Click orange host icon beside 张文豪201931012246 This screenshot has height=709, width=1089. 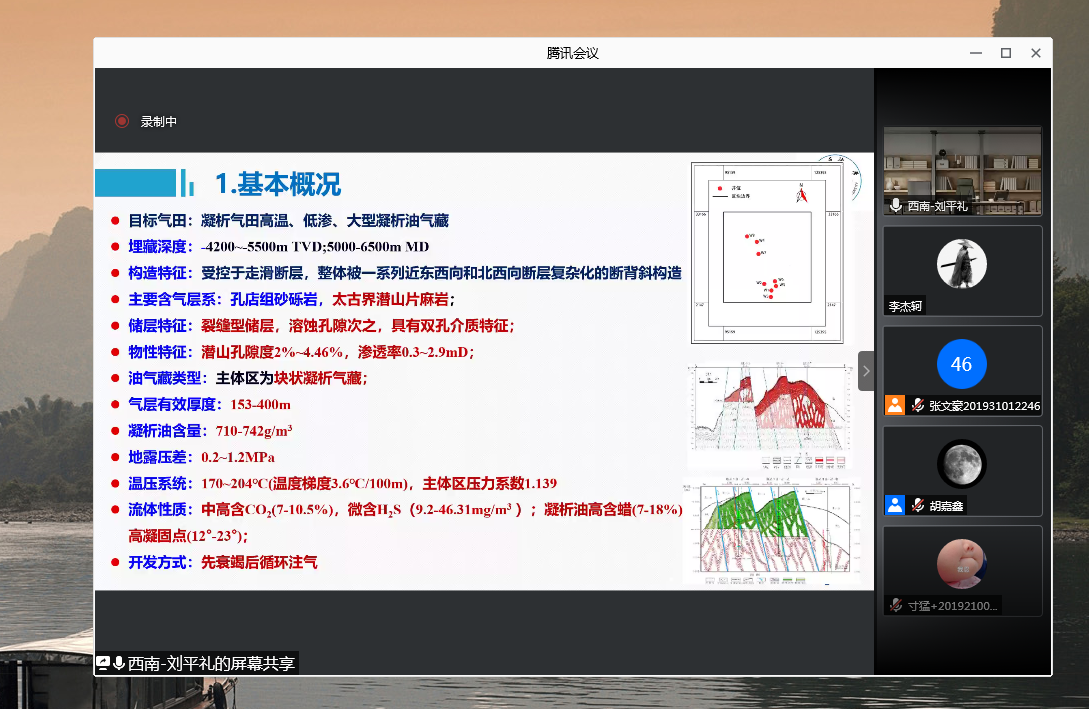click(895, 405)
